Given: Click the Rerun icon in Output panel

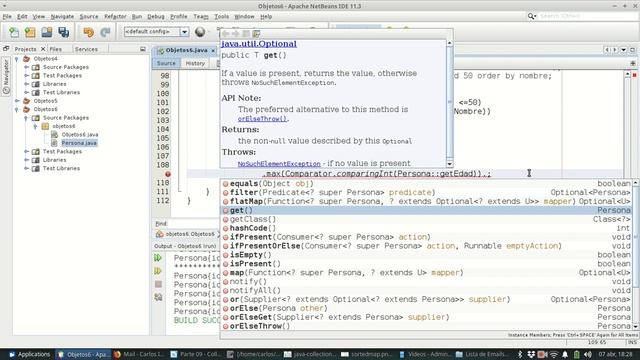Looking at the screenshot, I should 158,258.
